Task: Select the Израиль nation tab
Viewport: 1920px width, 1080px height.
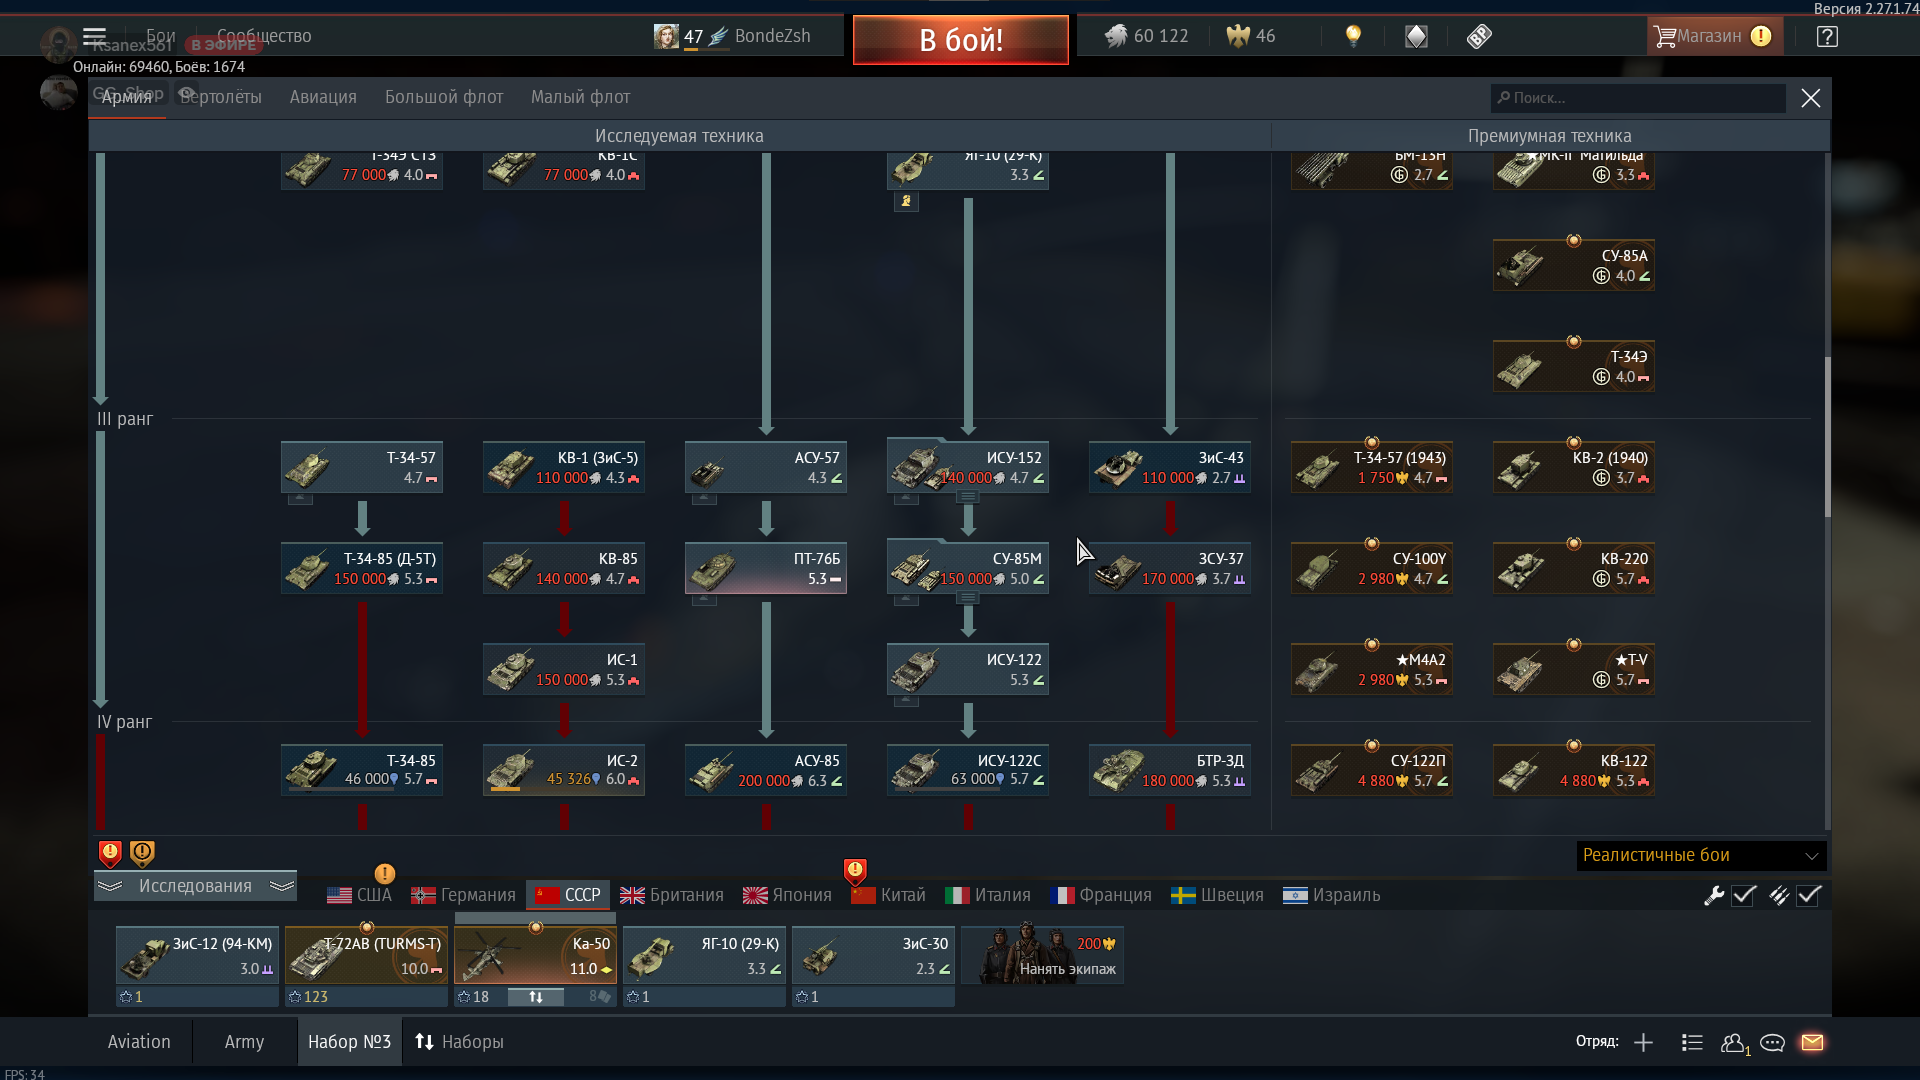Action: (1331, 895)
